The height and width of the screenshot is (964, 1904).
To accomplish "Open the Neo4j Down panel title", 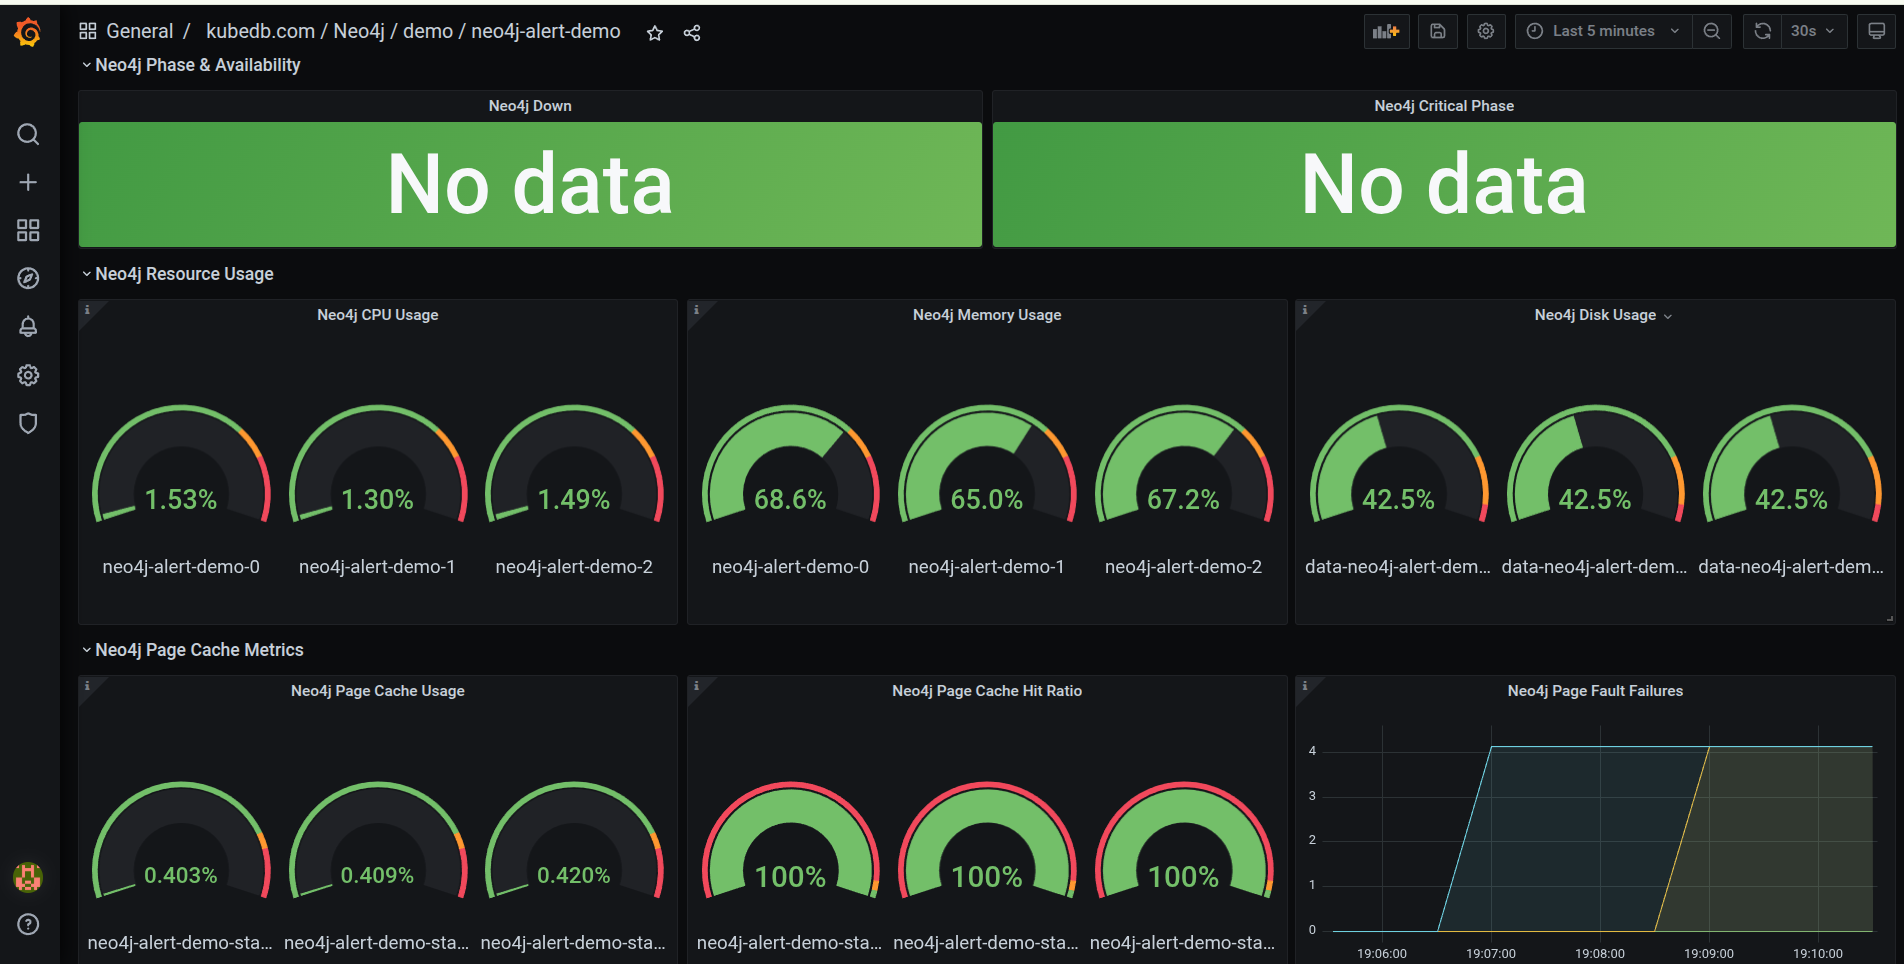I will pyautogui.click(x=530, y=106).
